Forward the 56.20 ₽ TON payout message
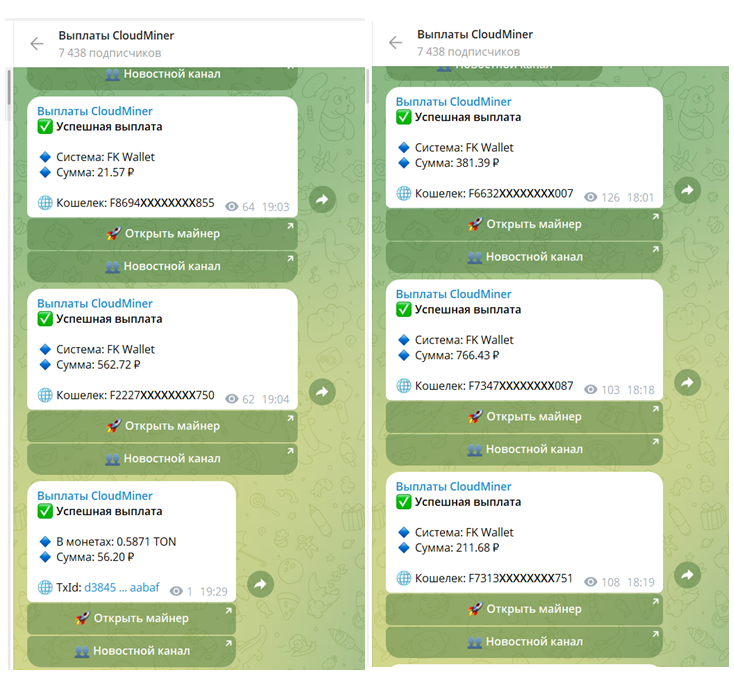The image size is (734, 673). tap(260, 584)
